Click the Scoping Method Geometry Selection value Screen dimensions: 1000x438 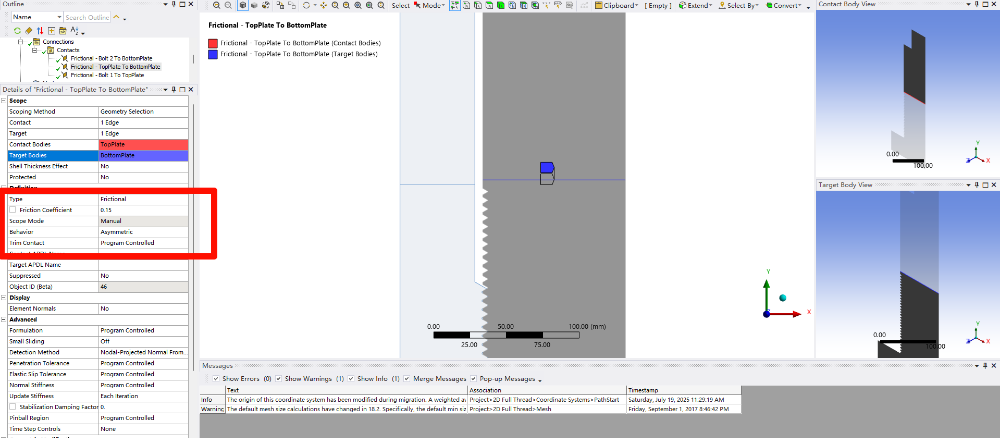(143, 112)
